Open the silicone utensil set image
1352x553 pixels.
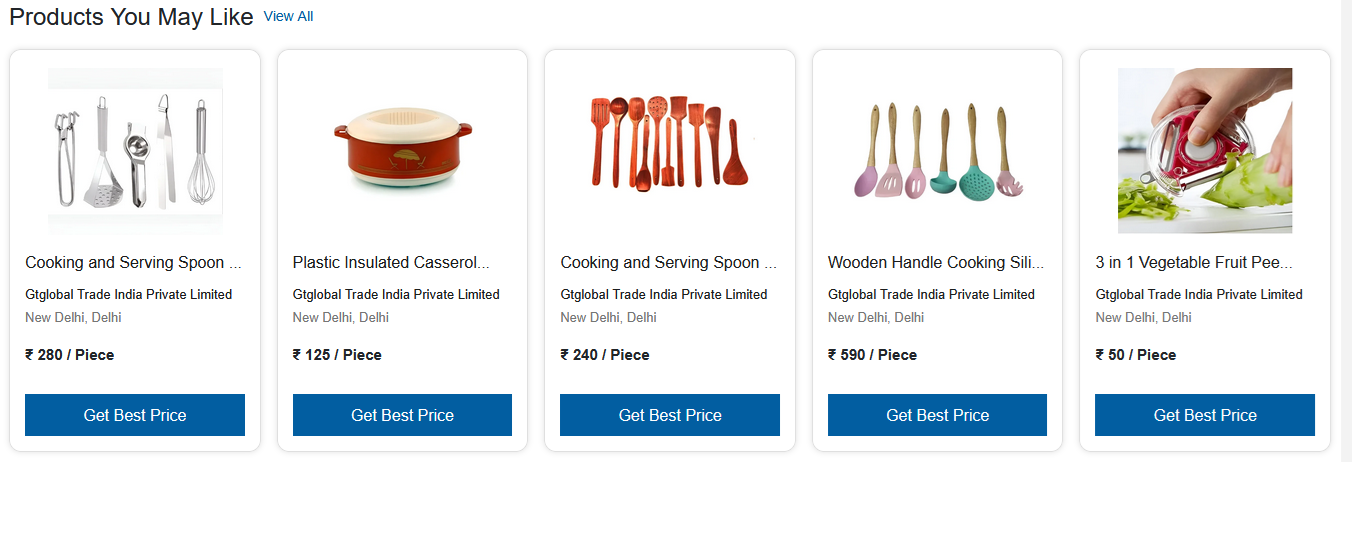pos(937,151)
